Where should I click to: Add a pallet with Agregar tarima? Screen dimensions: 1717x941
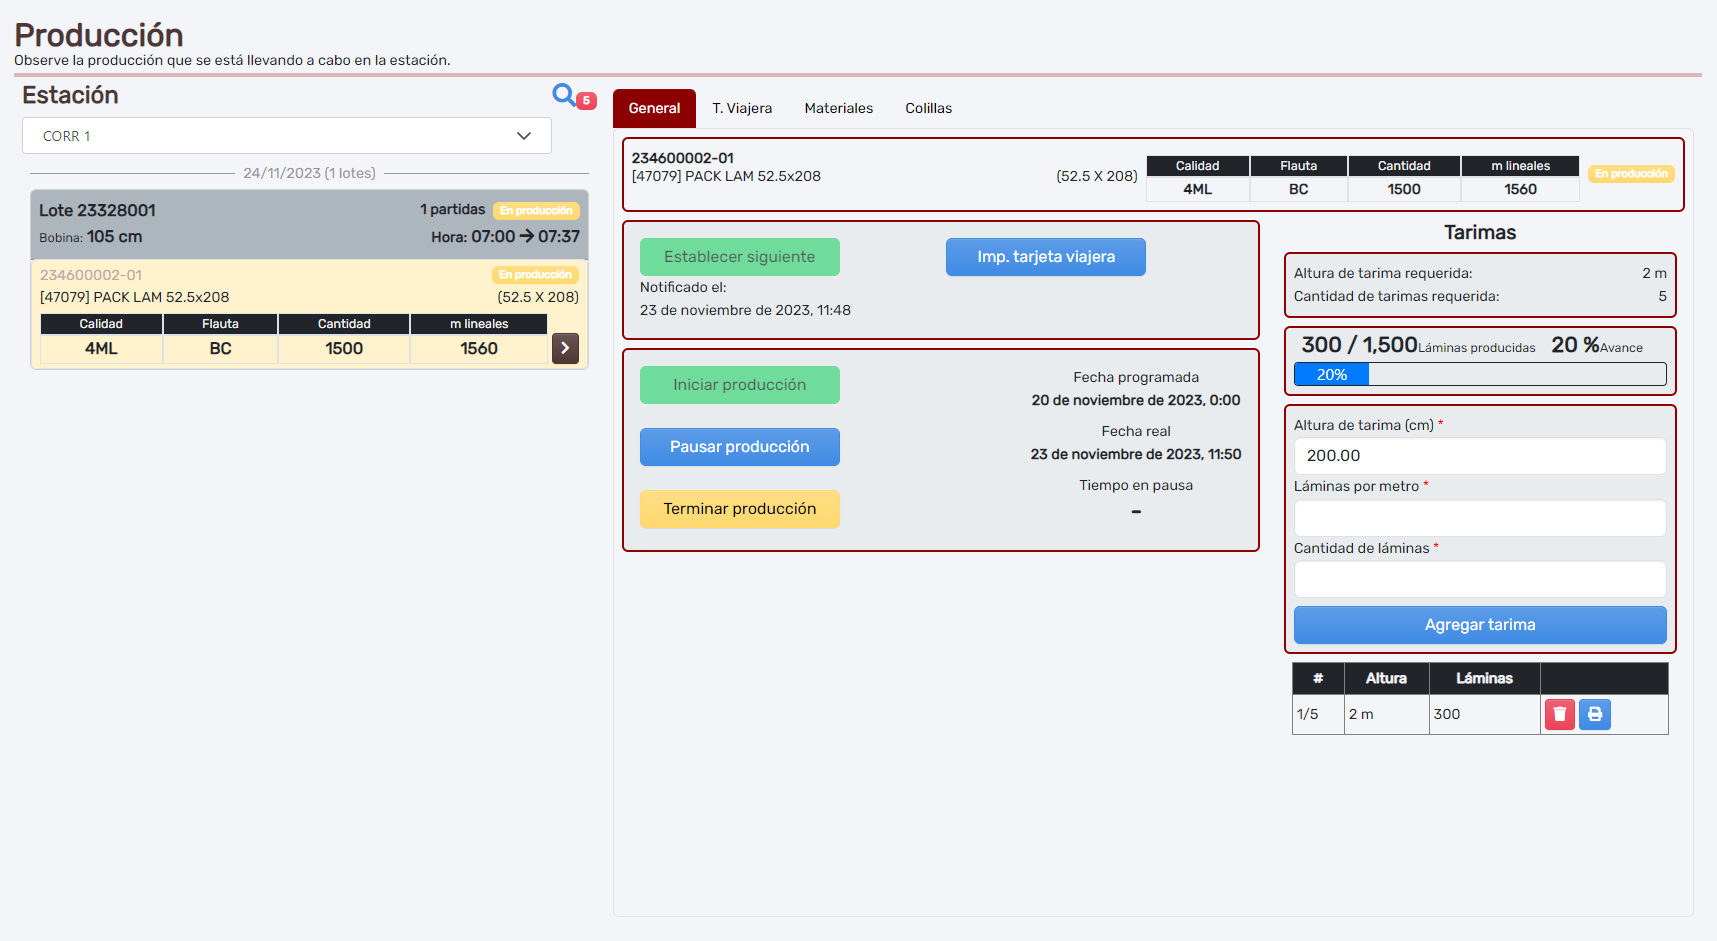click(x=1479, y=625)
